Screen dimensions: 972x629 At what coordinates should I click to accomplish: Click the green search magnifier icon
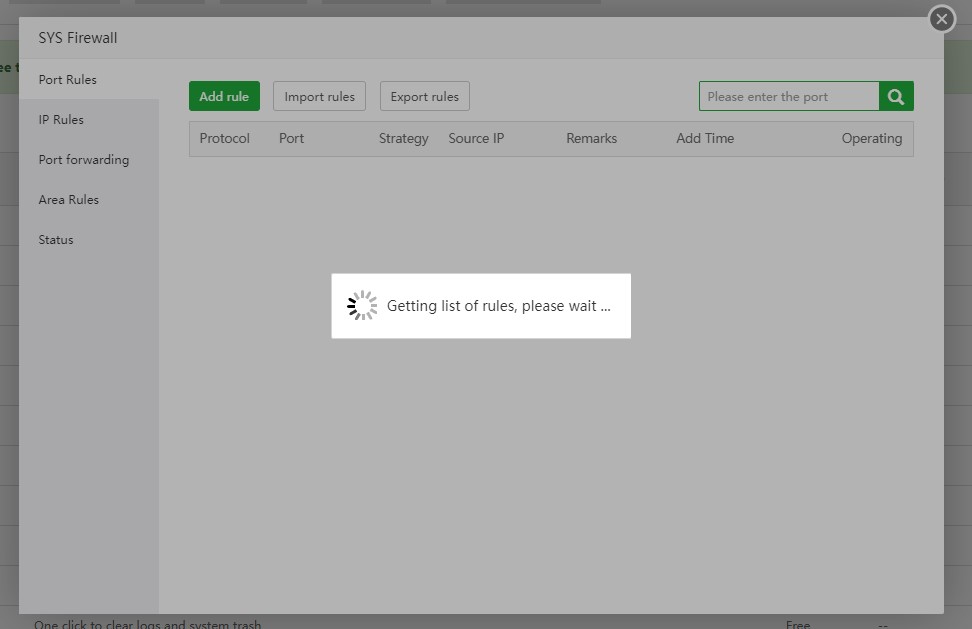click(894, 96)
